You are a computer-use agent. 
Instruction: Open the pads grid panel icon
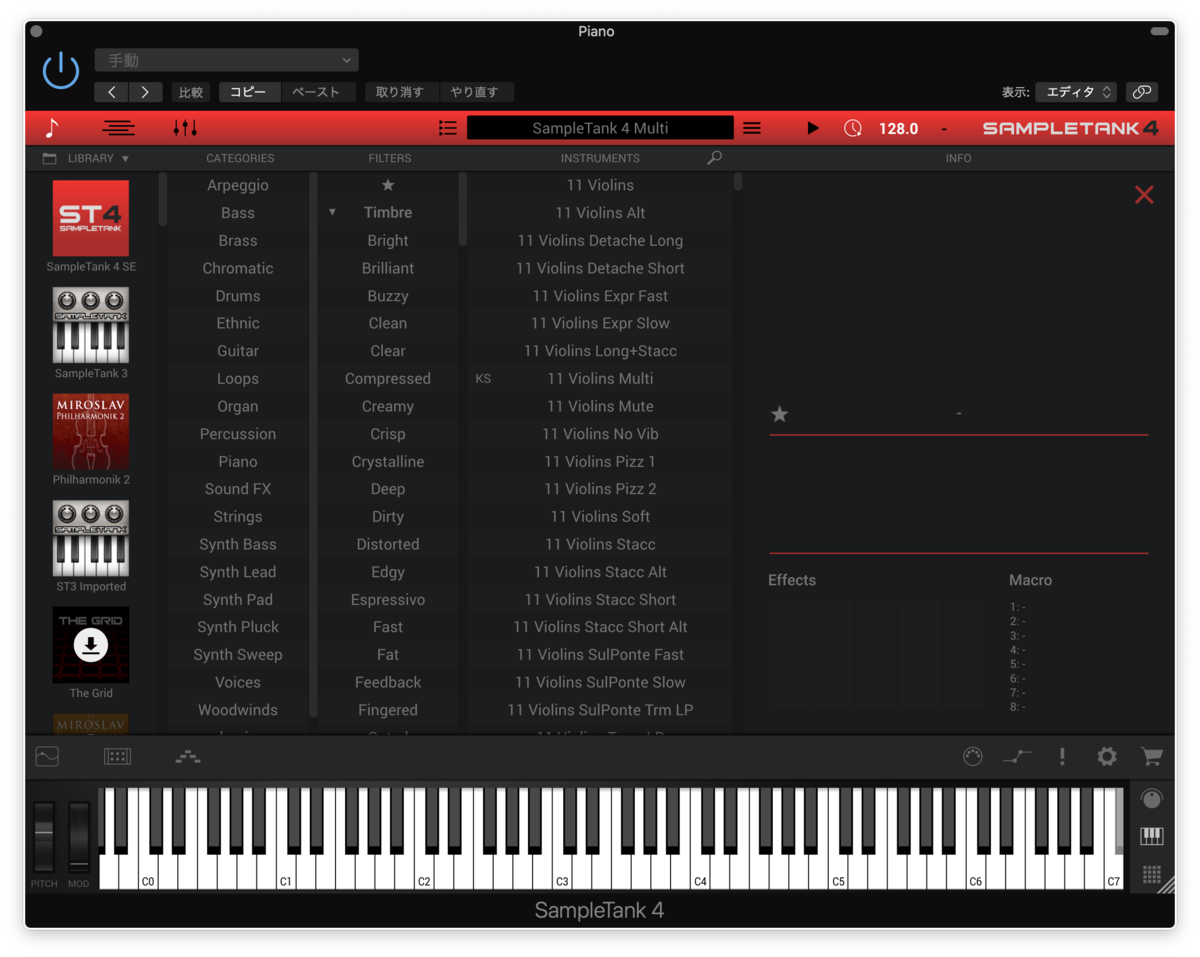(118, 757)
